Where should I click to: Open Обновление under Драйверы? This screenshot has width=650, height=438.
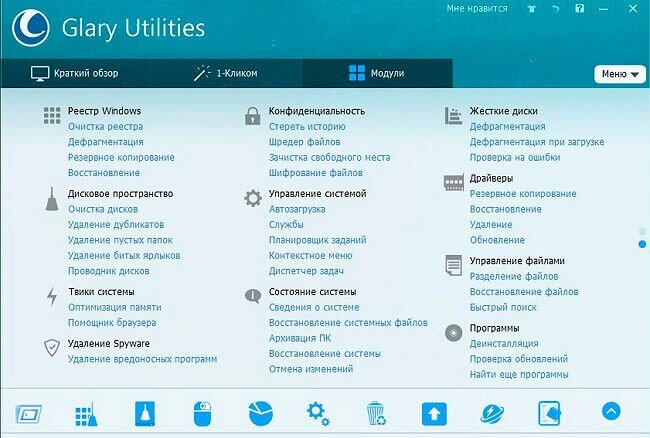coord(497,240)
